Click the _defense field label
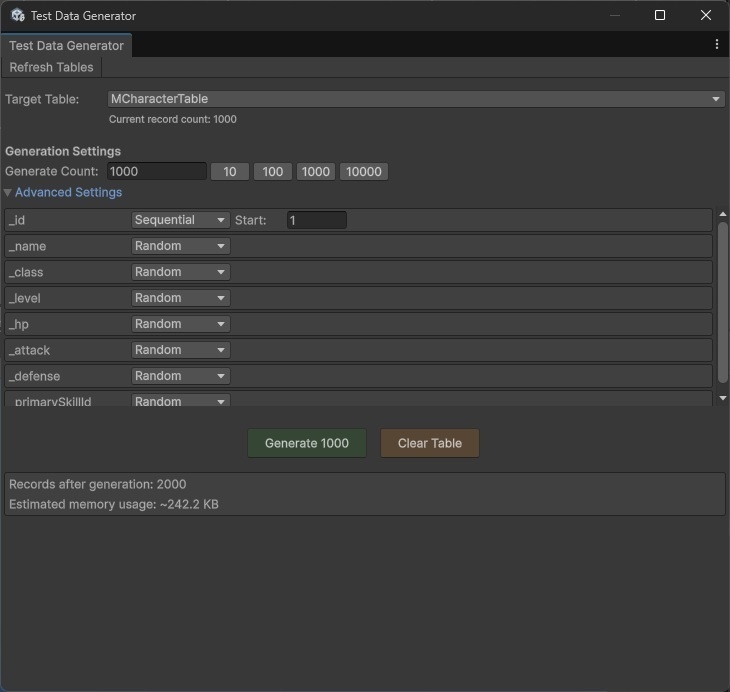This screenshot has width=730, height=692. click(x=34, y=376)
